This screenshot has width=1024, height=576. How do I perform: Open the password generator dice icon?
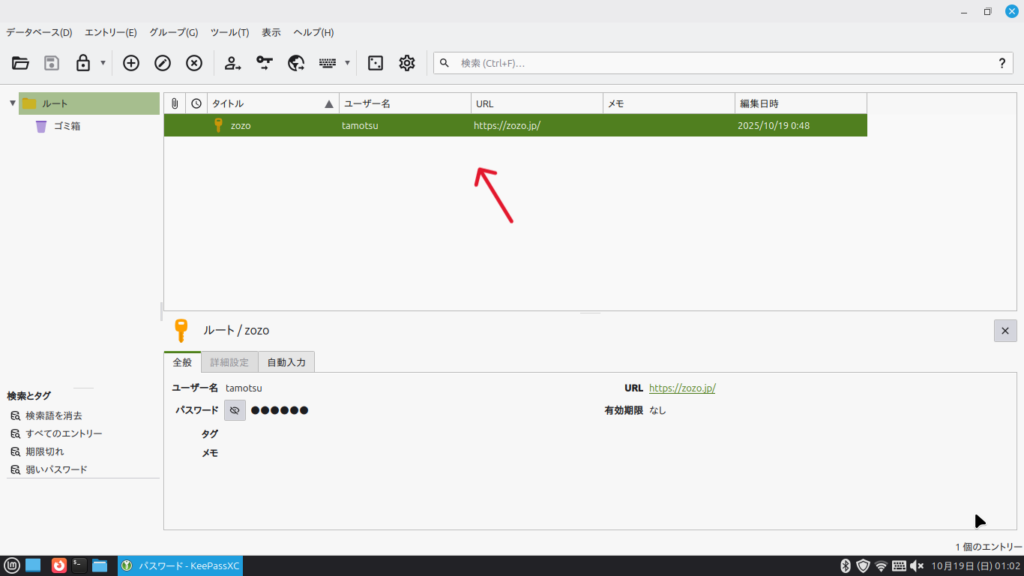(375, 63)
